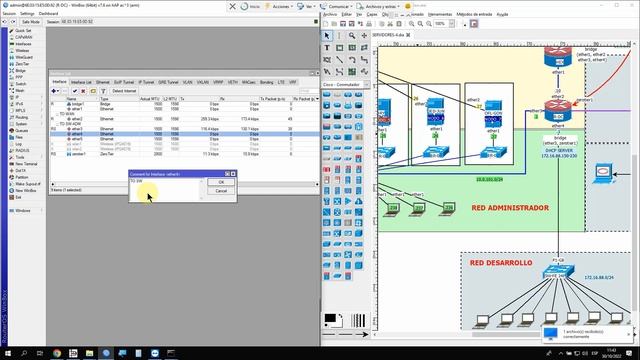Viewport: 640px width, 360px height.
Task: Open Cisco - Conmutador sheet dropdown
Action: click(x=346, y=84)
